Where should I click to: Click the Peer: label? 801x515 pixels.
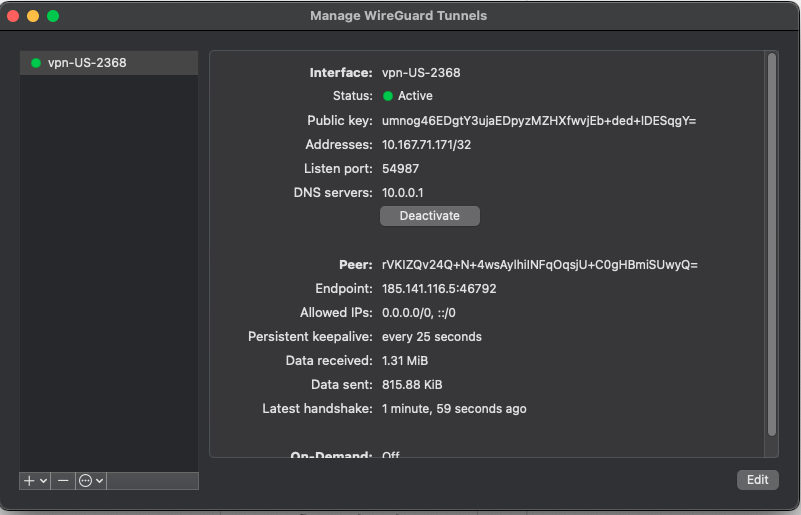tap(356, 265)
